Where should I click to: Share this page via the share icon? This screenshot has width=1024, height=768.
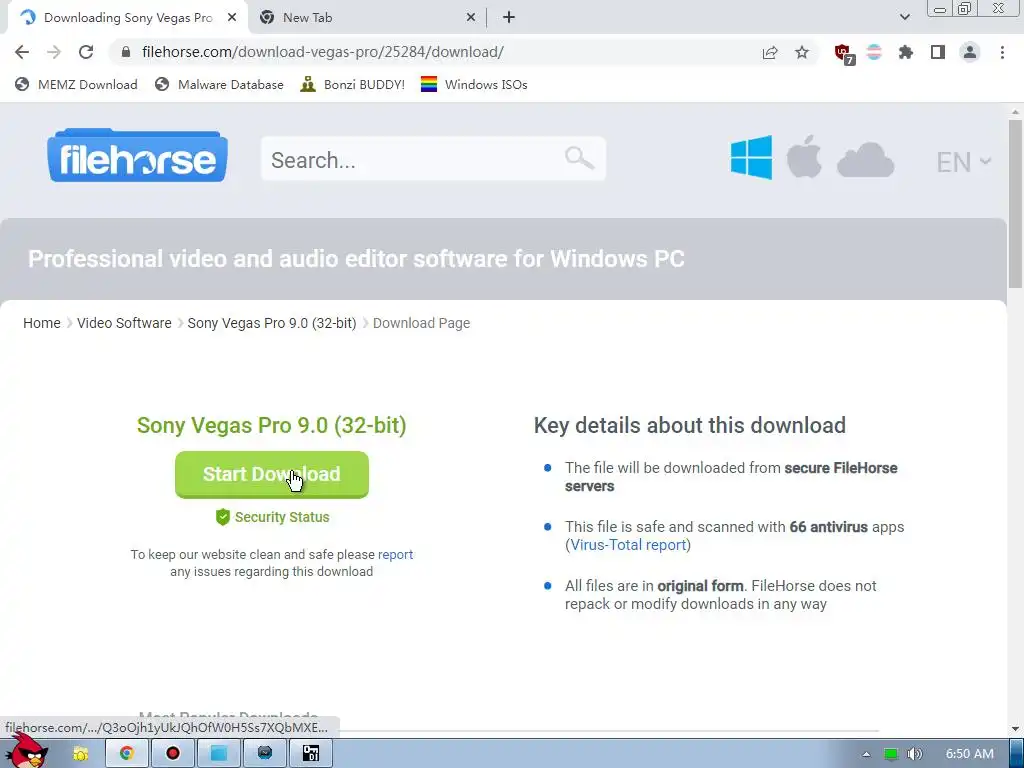click(x=770, y=52)
